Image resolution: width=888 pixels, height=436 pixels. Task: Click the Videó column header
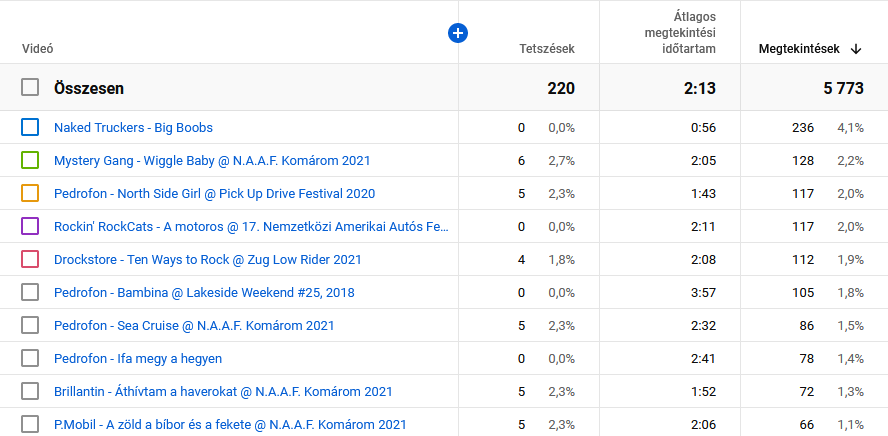click(x=38, y=49)
